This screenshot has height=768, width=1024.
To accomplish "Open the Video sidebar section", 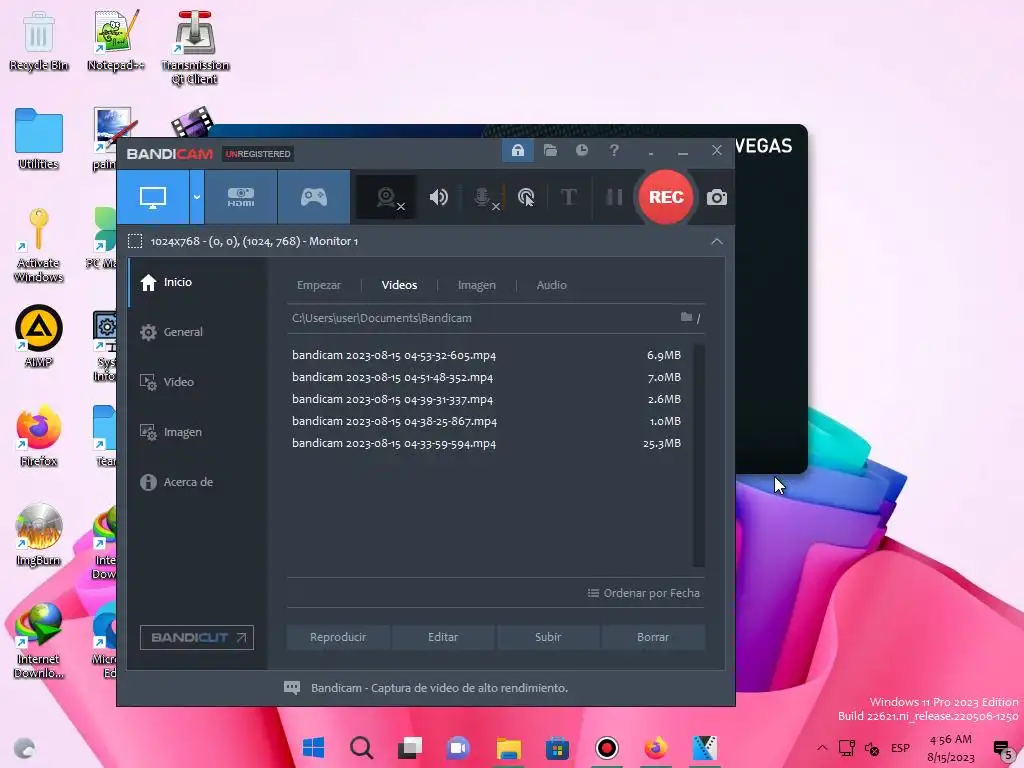I will pos(197,382).
